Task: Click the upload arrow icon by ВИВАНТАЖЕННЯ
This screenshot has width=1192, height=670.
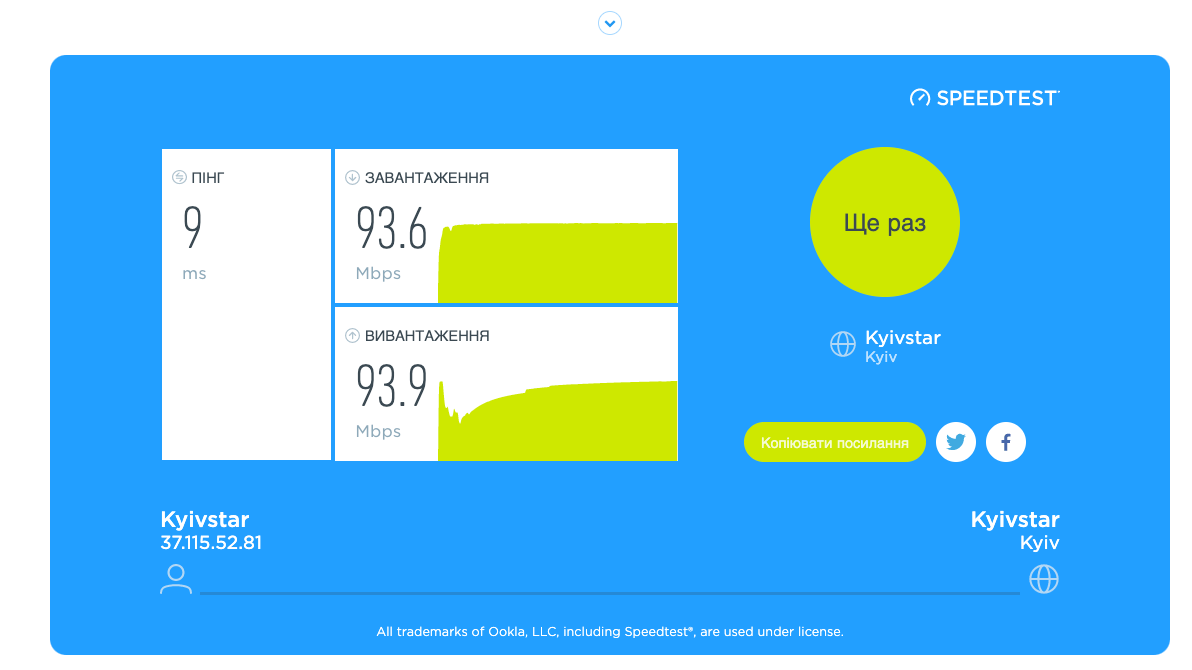Action: tap(352, 335)
